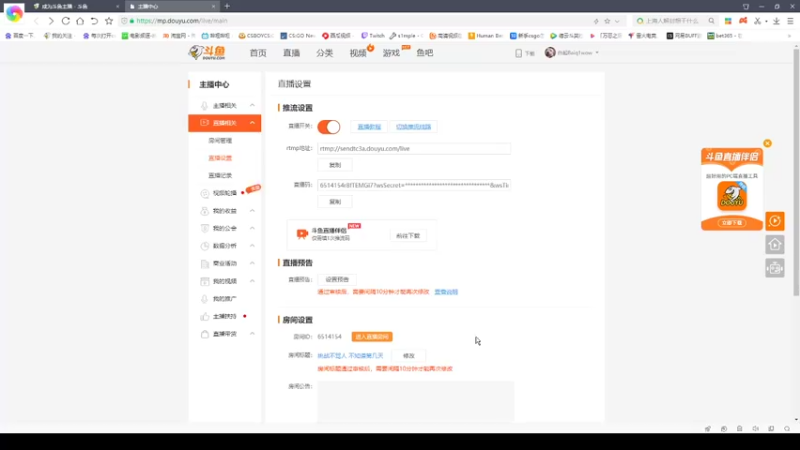Click the browser undo-close icon
The height and width of the screenshot is (450, 800).
point(94,21)
